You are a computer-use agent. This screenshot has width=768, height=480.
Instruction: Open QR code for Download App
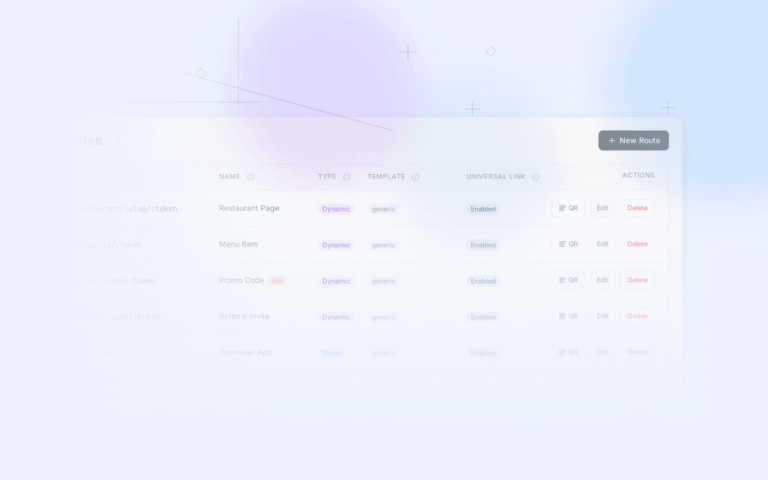568,352
